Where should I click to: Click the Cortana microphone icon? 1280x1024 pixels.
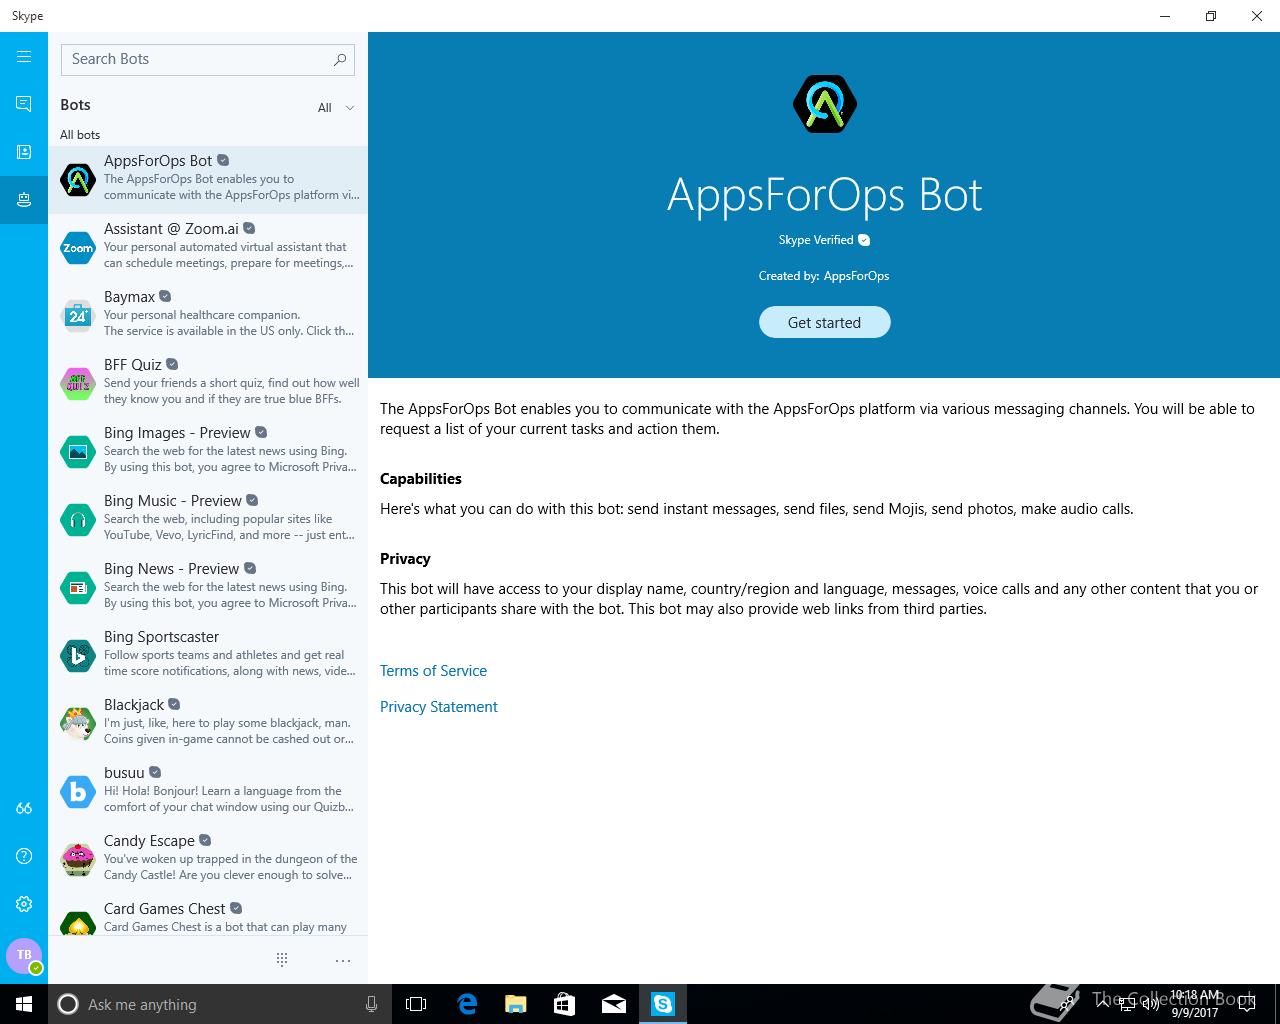pyautogui.click(x=371, y=1004)
